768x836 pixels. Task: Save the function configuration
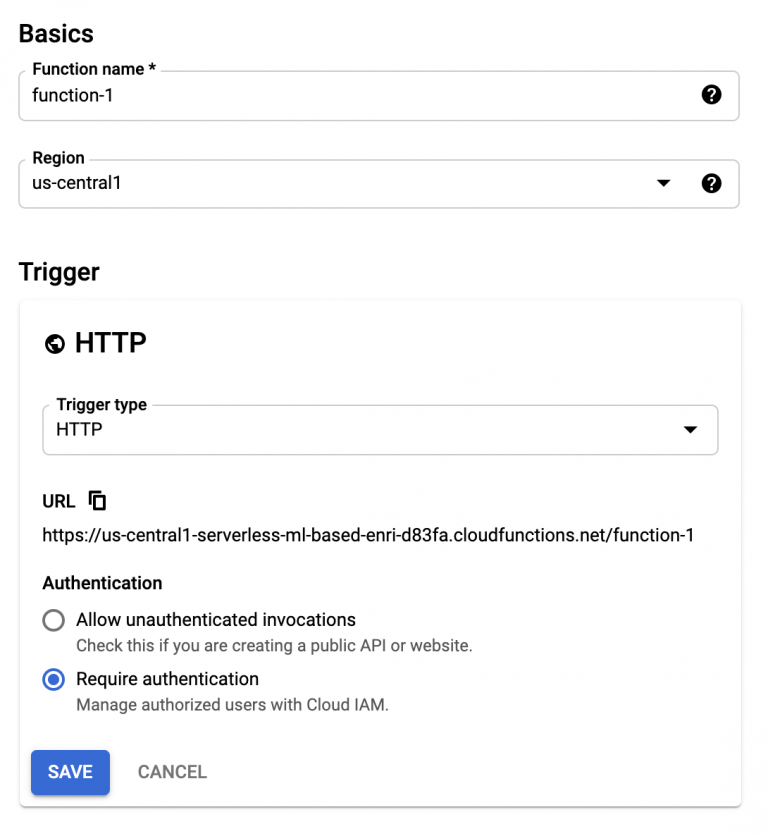[69, 772]
